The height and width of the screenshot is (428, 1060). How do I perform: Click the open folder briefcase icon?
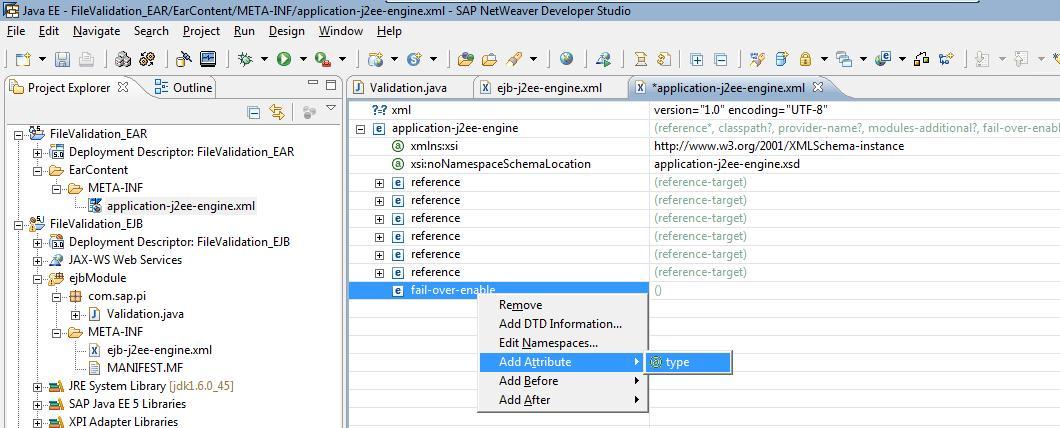coord(489,60)
